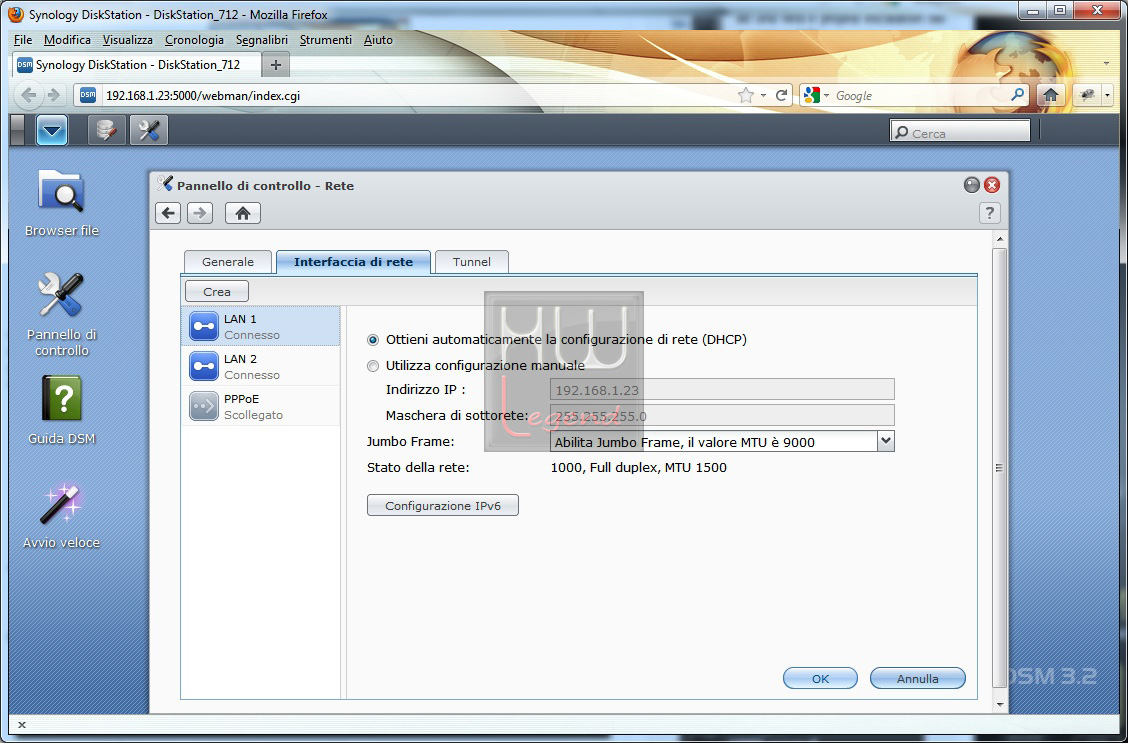Click Firefox browser forward arrow
The width and height of the screenshot is (1128, 743).
[53, 95]
